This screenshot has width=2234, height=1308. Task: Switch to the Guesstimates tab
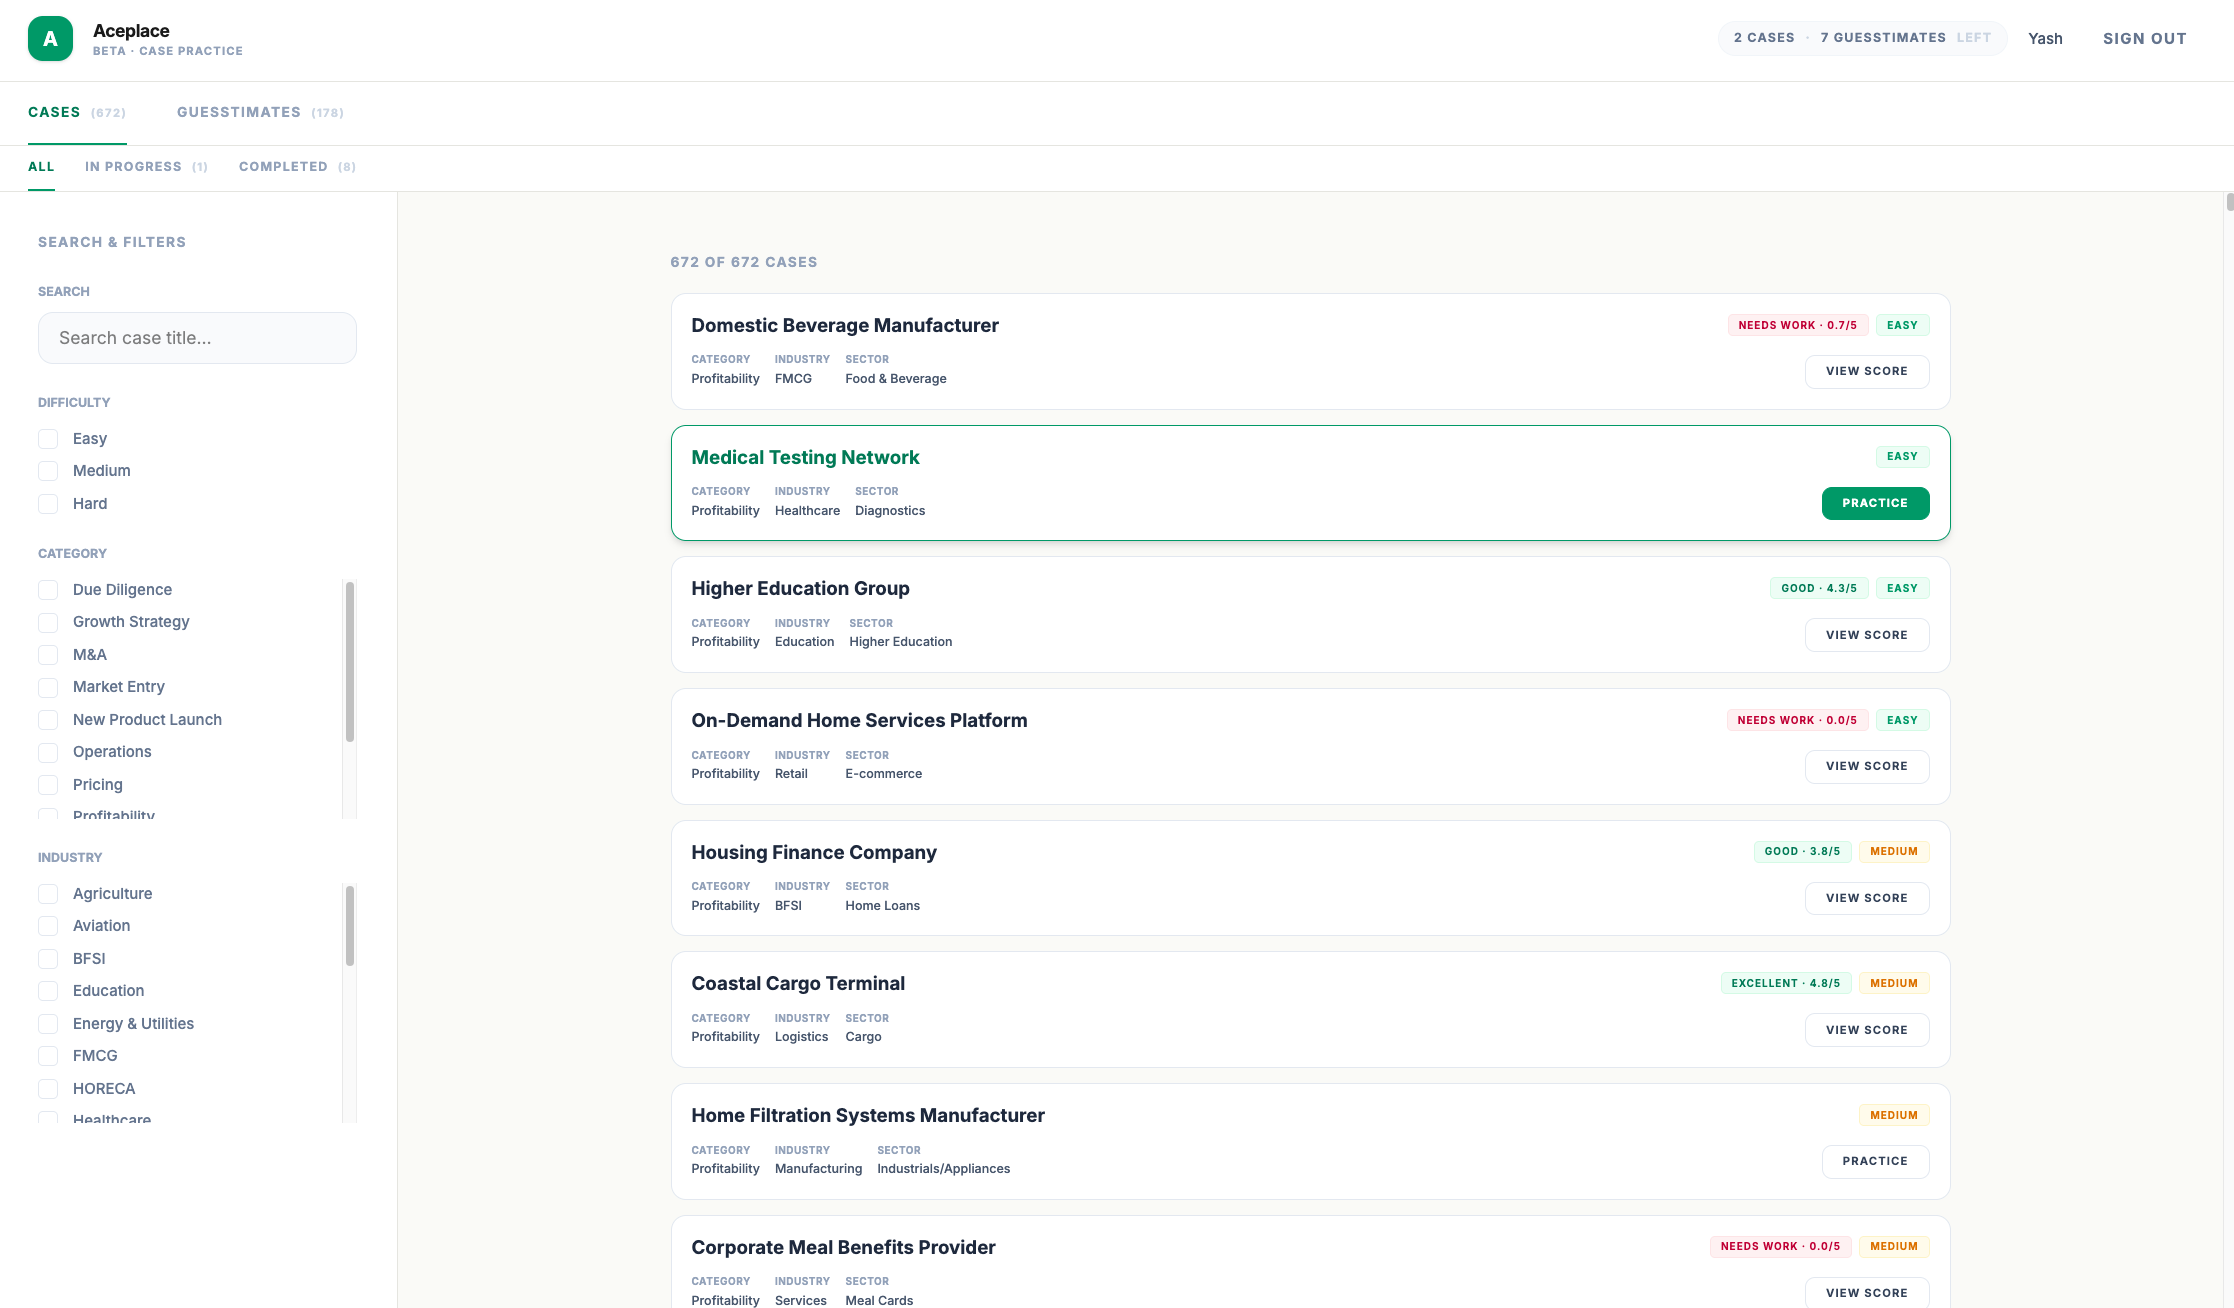pyautogui.click(x=260, y=112)
